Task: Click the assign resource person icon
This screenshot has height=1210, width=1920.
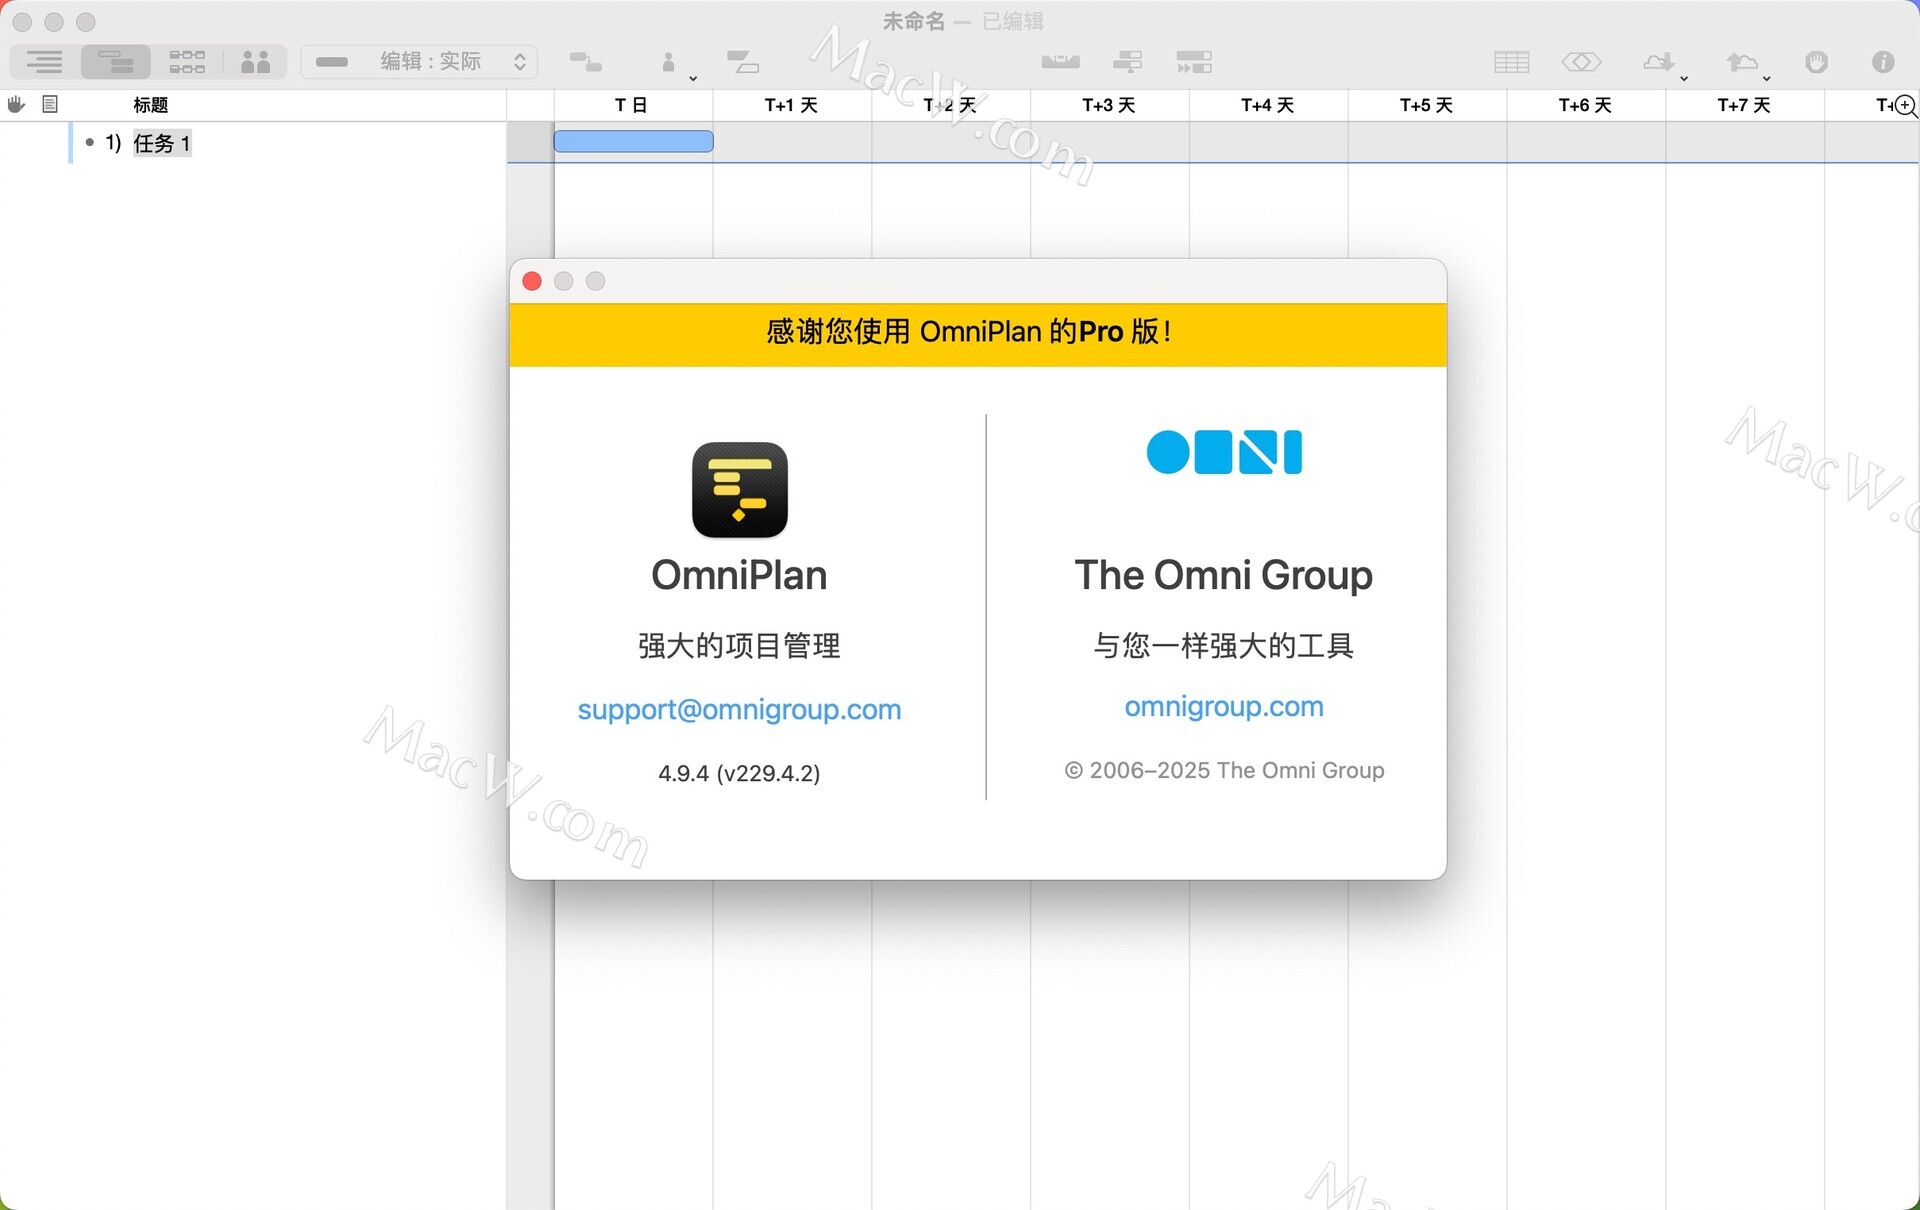Action: [668, 62]
